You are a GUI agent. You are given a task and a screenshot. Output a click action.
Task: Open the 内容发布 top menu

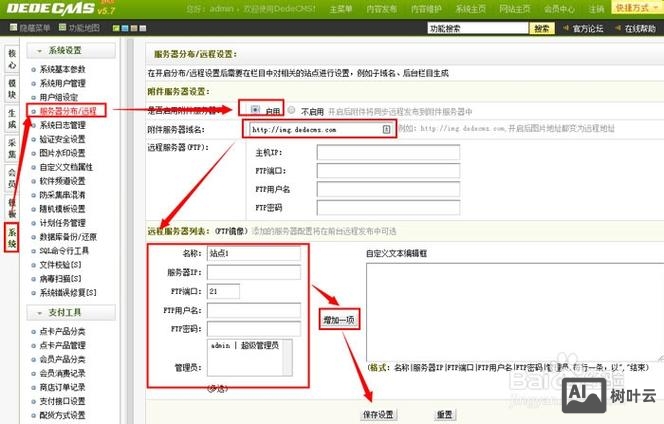[x=381, y=9]
